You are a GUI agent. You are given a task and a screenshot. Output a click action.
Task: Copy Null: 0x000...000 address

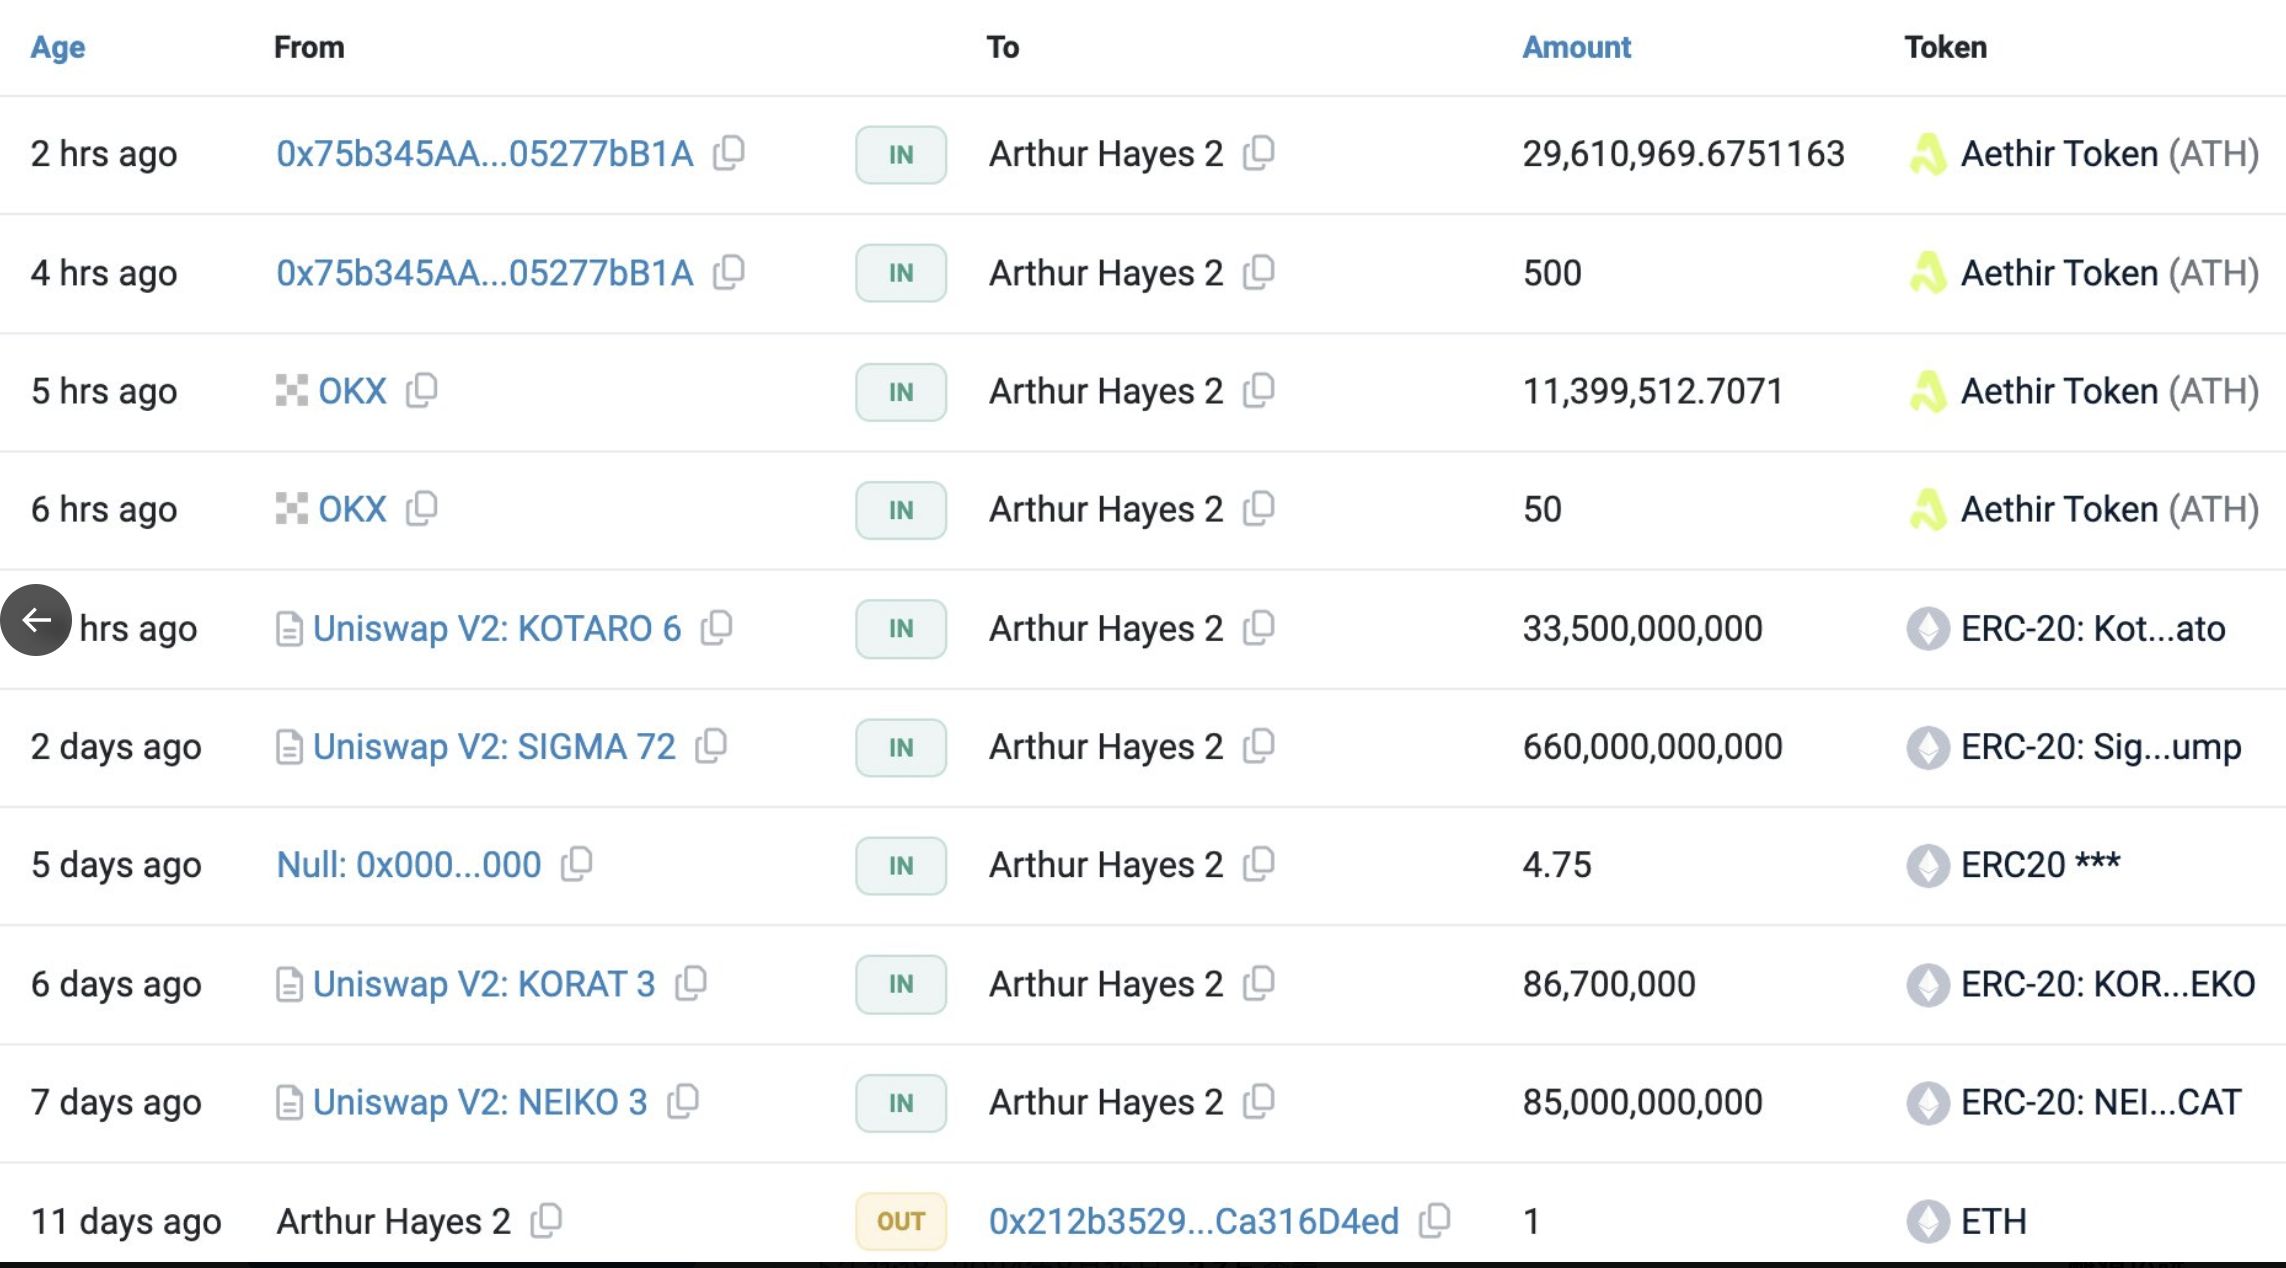click(577, 864)
